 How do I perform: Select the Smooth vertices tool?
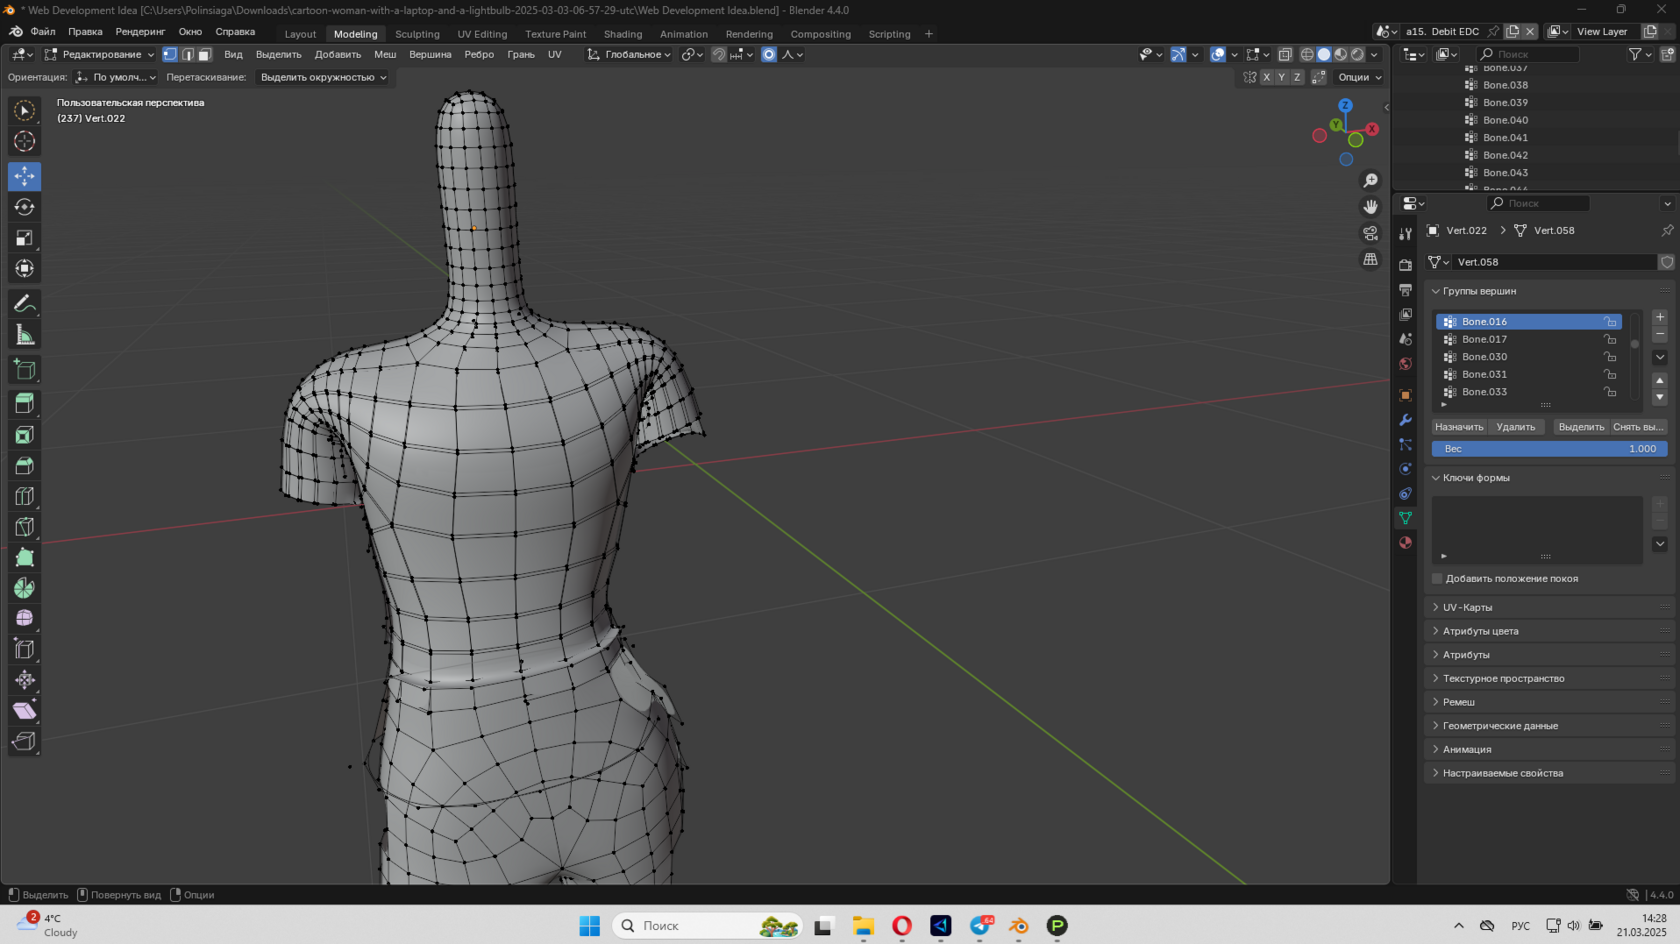tap(24, 619)
